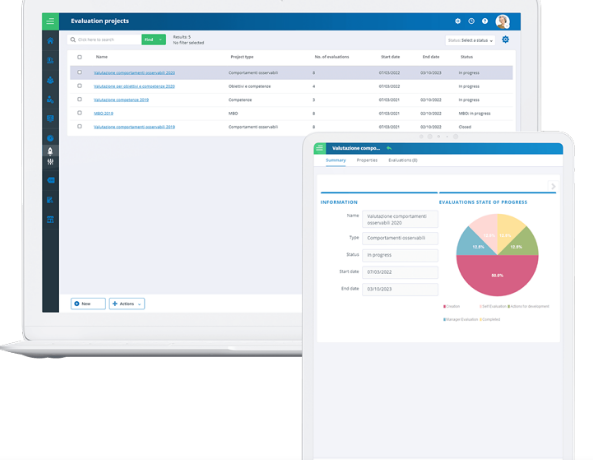Click the clock history icon in header
593x460 pixels.
(x=471, y=21)
